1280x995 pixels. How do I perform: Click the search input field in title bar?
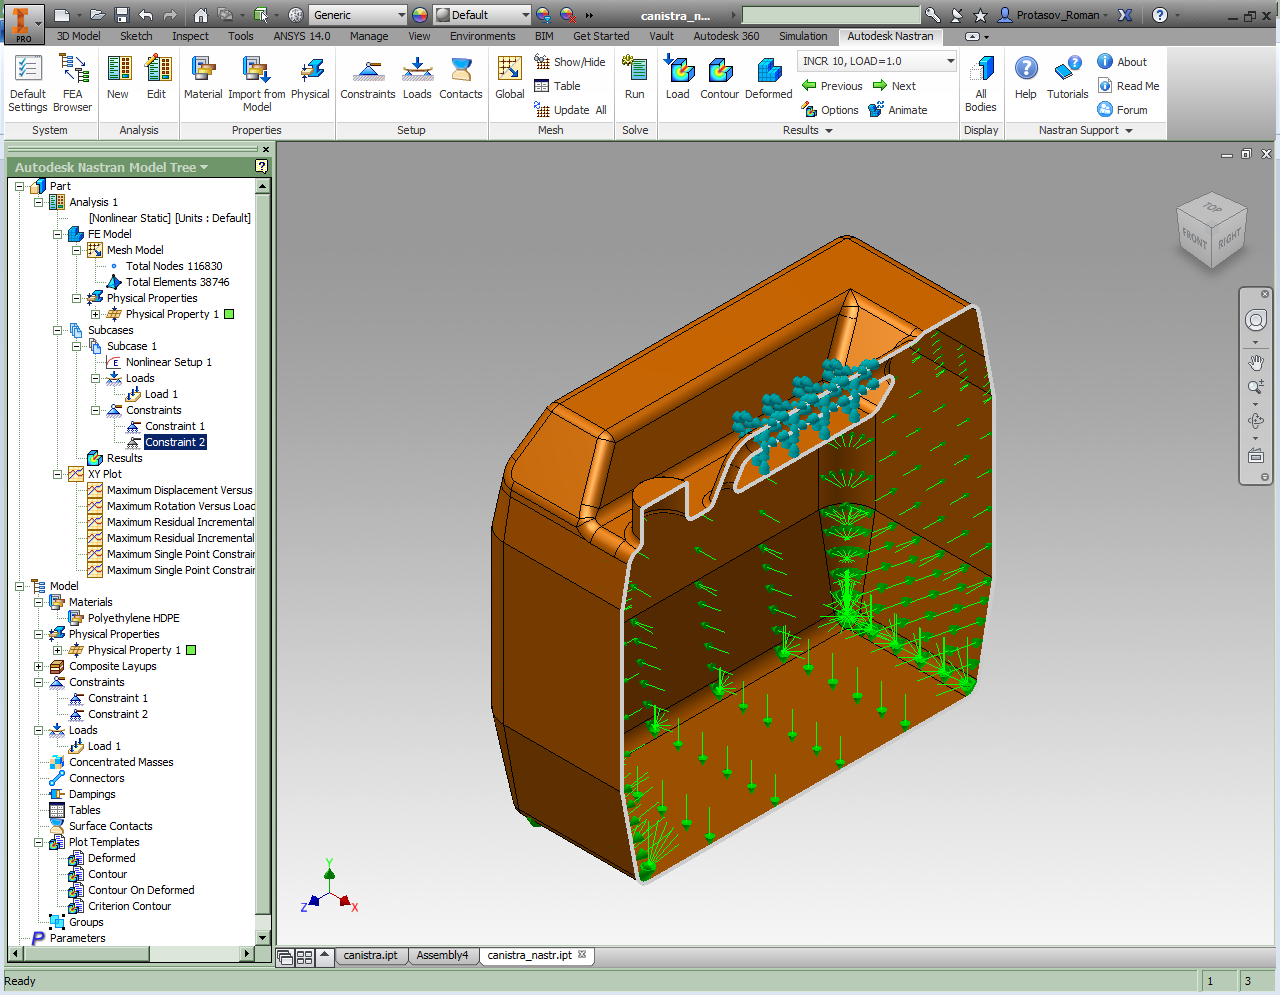(831, 15)
